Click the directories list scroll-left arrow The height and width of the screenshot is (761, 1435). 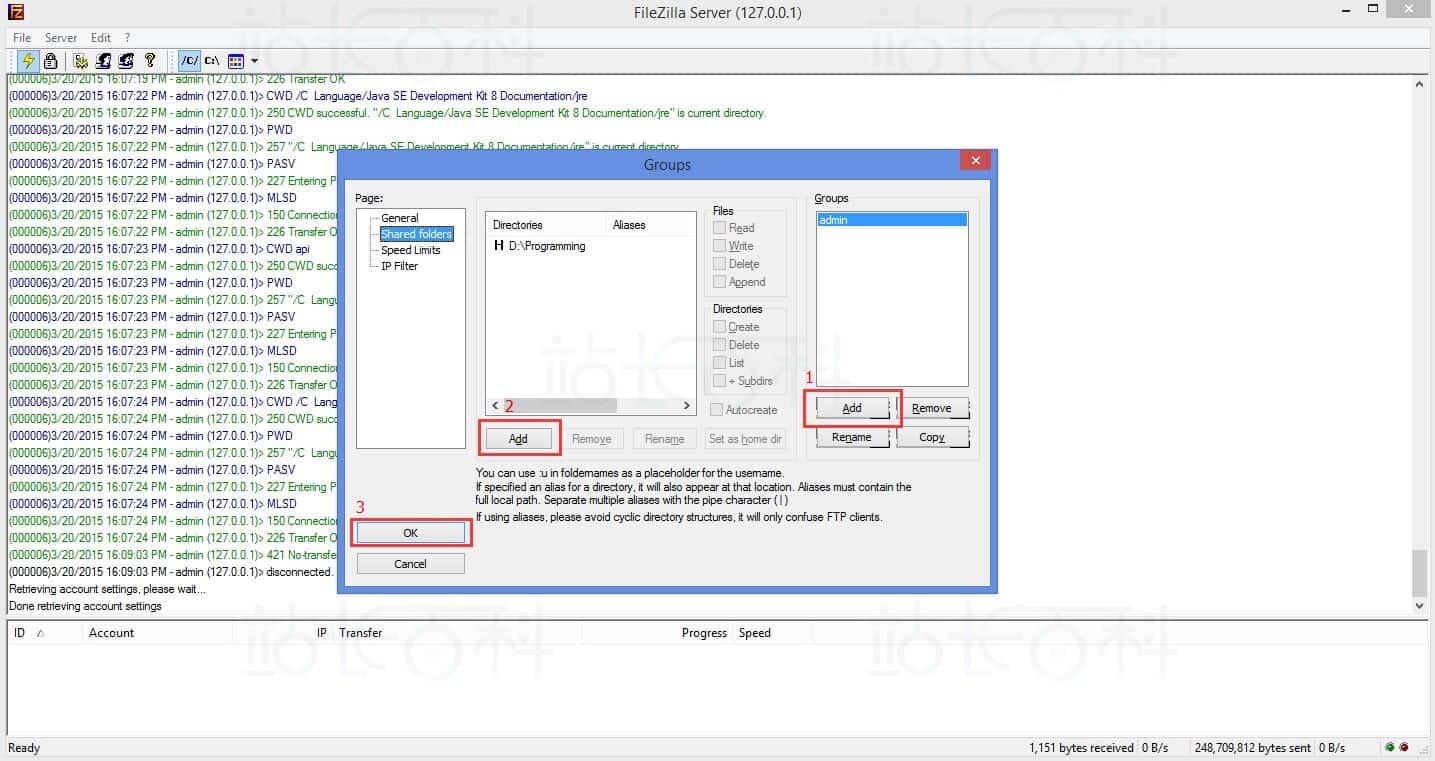point(495,406)
